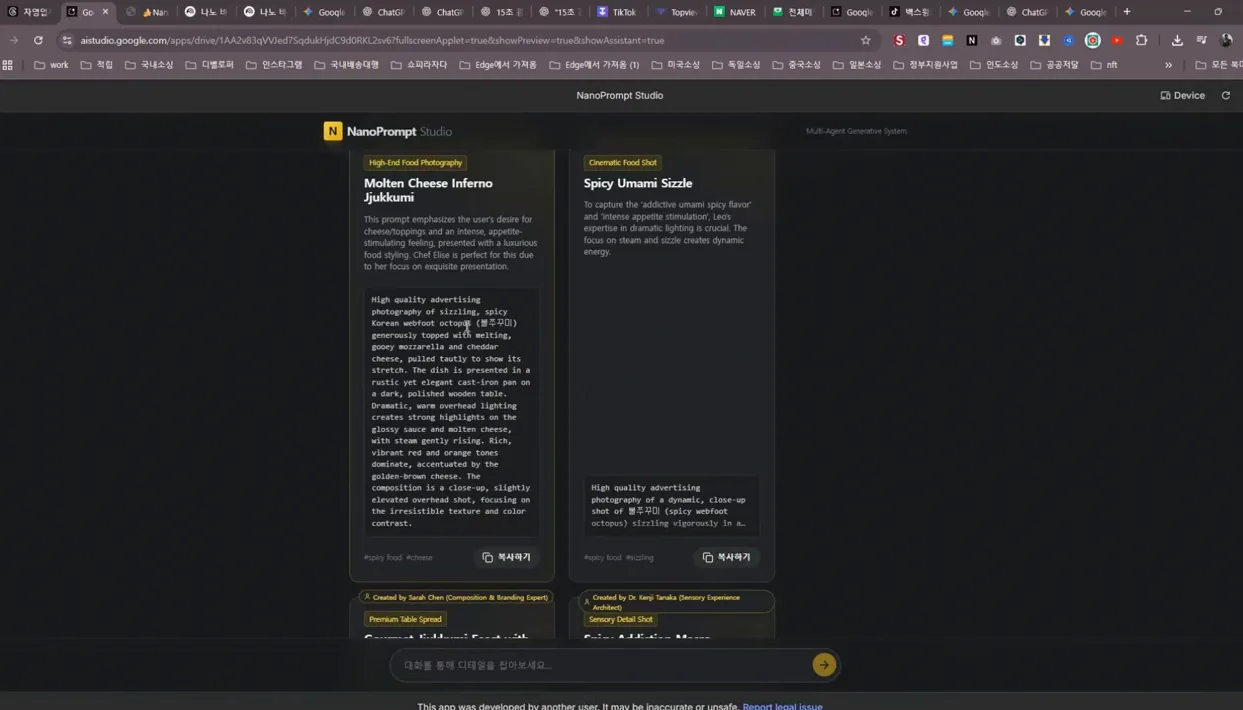Open the 인도소싱 bookmark folder
1243x710 pixels.
(994, 65)
